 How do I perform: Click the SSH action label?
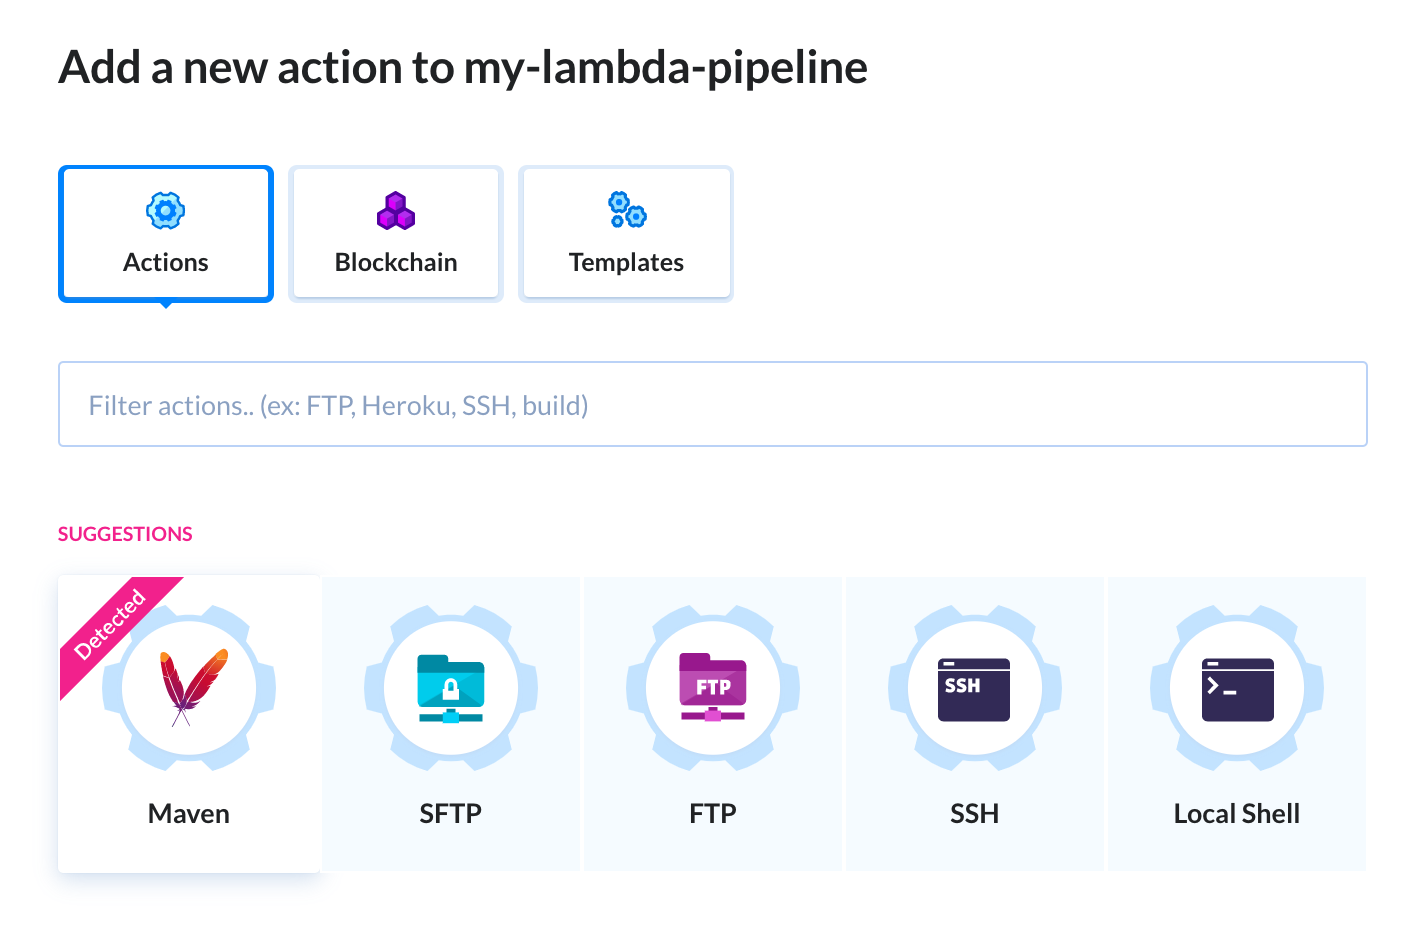click(x=975, y=814)
